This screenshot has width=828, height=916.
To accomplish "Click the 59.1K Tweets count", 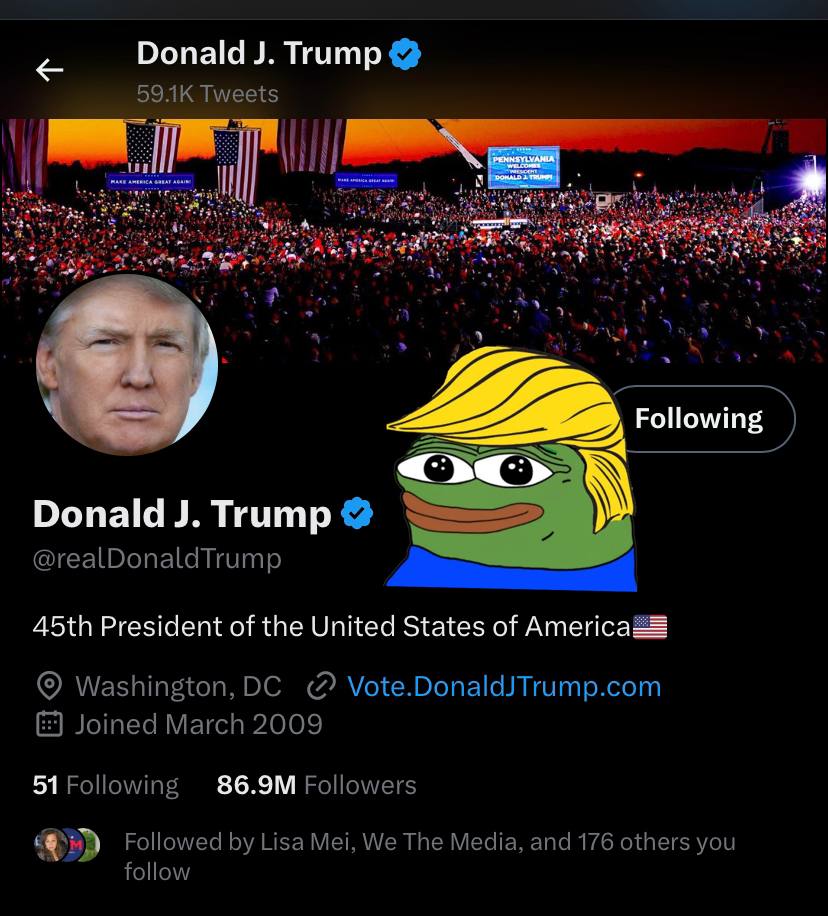I will (x=207, y=93).
